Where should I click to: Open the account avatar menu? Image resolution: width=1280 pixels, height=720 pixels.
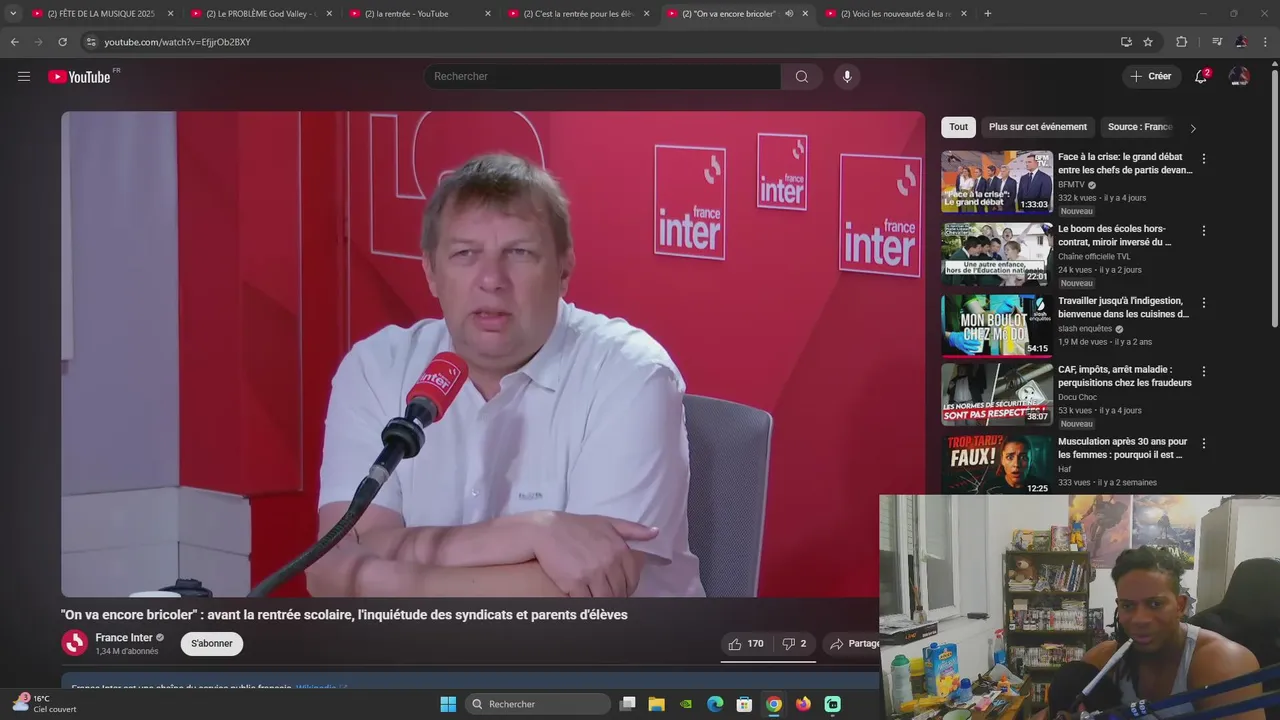click(1239, 76)
